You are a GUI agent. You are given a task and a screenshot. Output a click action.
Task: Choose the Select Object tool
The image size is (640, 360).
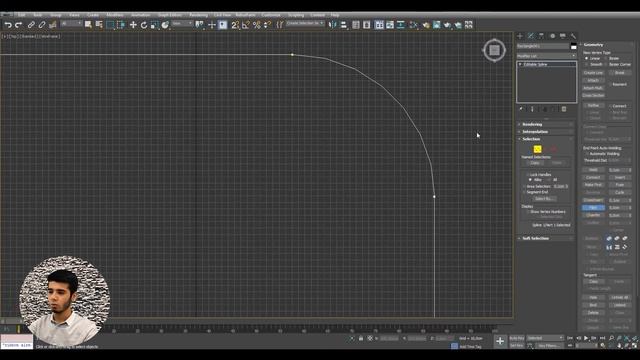(x=88, y=25)
